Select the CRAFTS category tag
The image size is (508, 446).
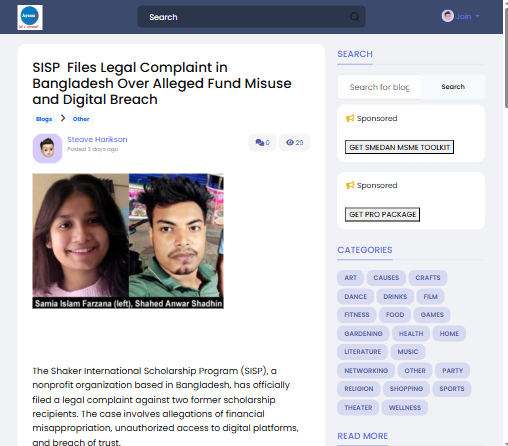point(428,278)
